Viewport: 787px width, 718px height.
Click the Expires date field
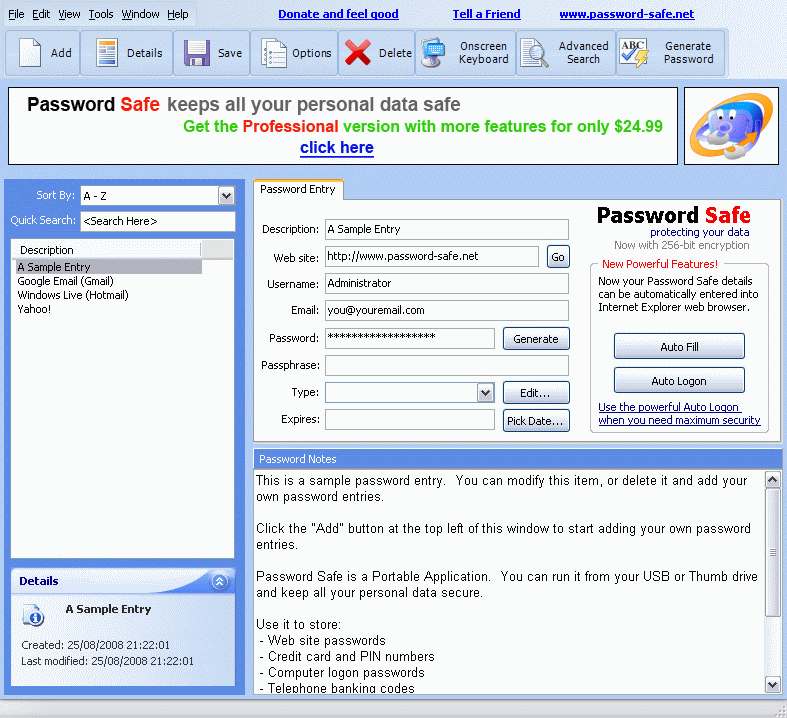point(410,419)
